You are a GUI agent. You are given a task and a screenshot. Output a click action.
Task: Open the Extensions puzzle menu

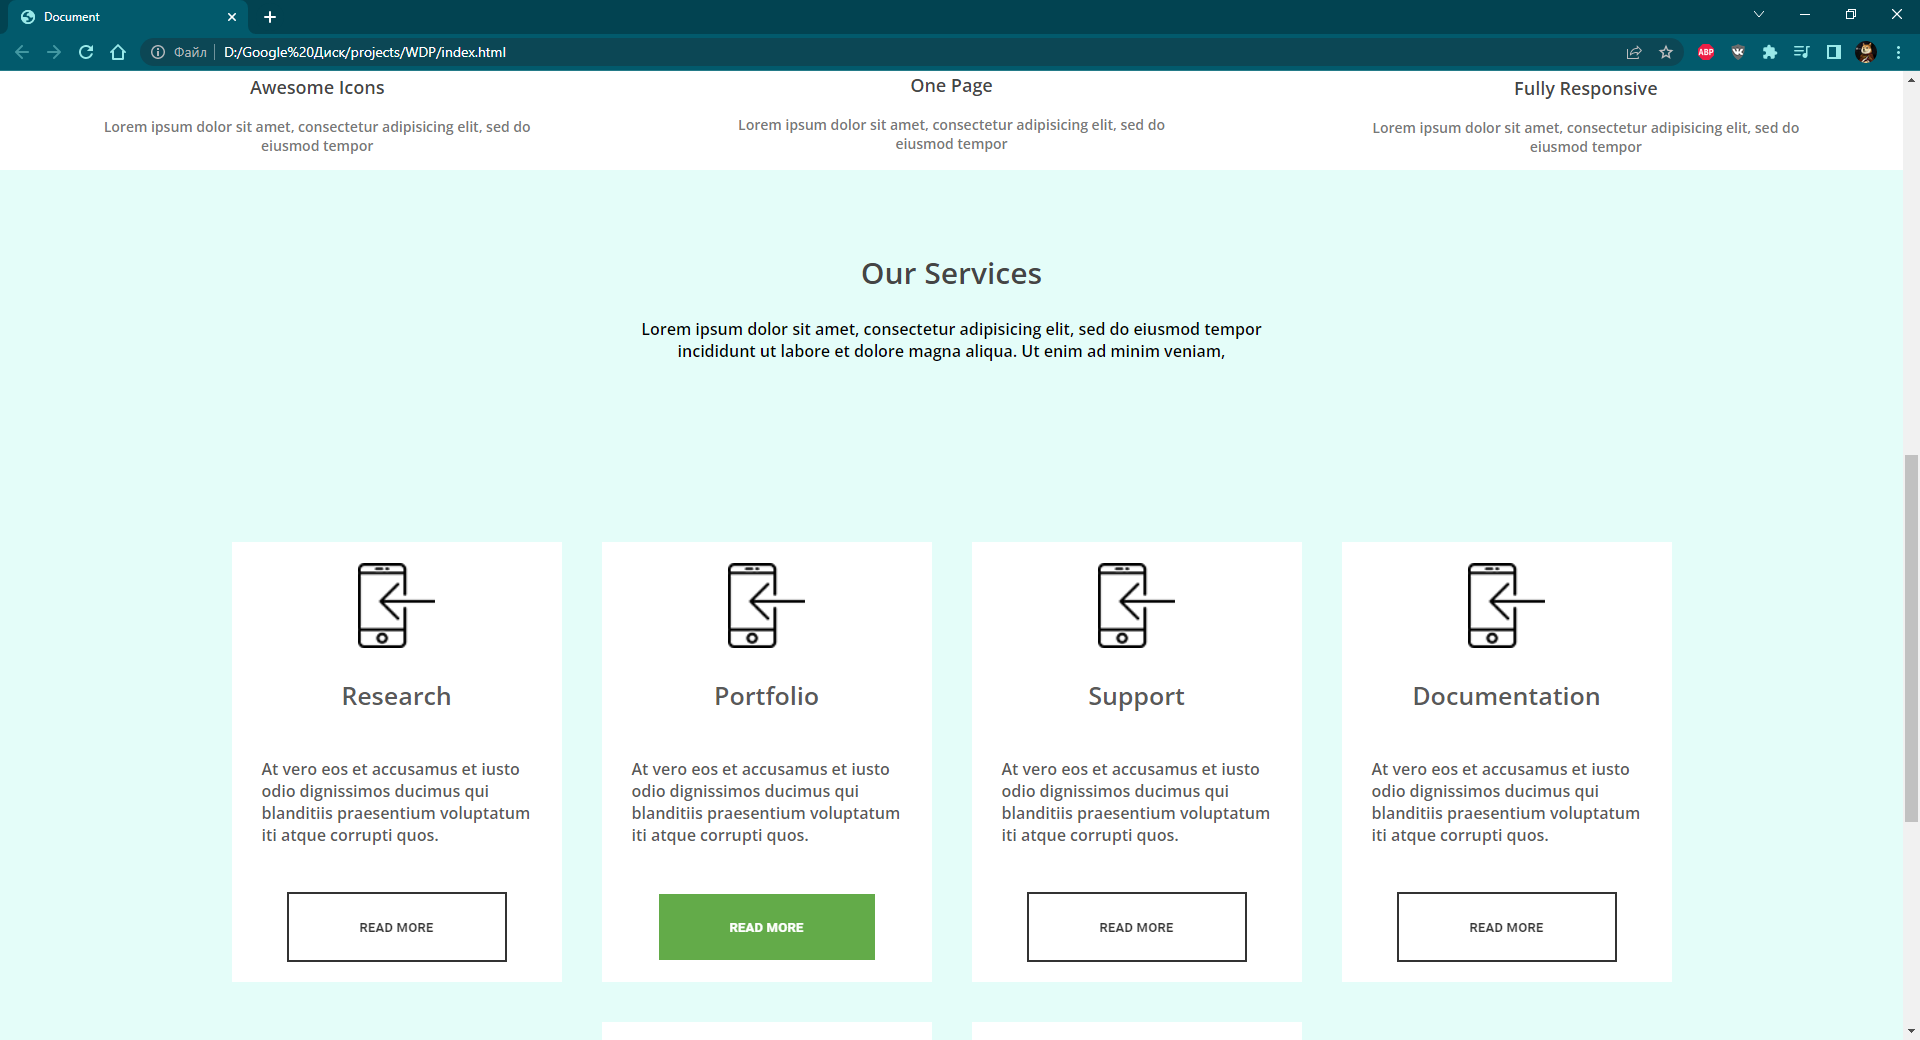coord(1770,52)
